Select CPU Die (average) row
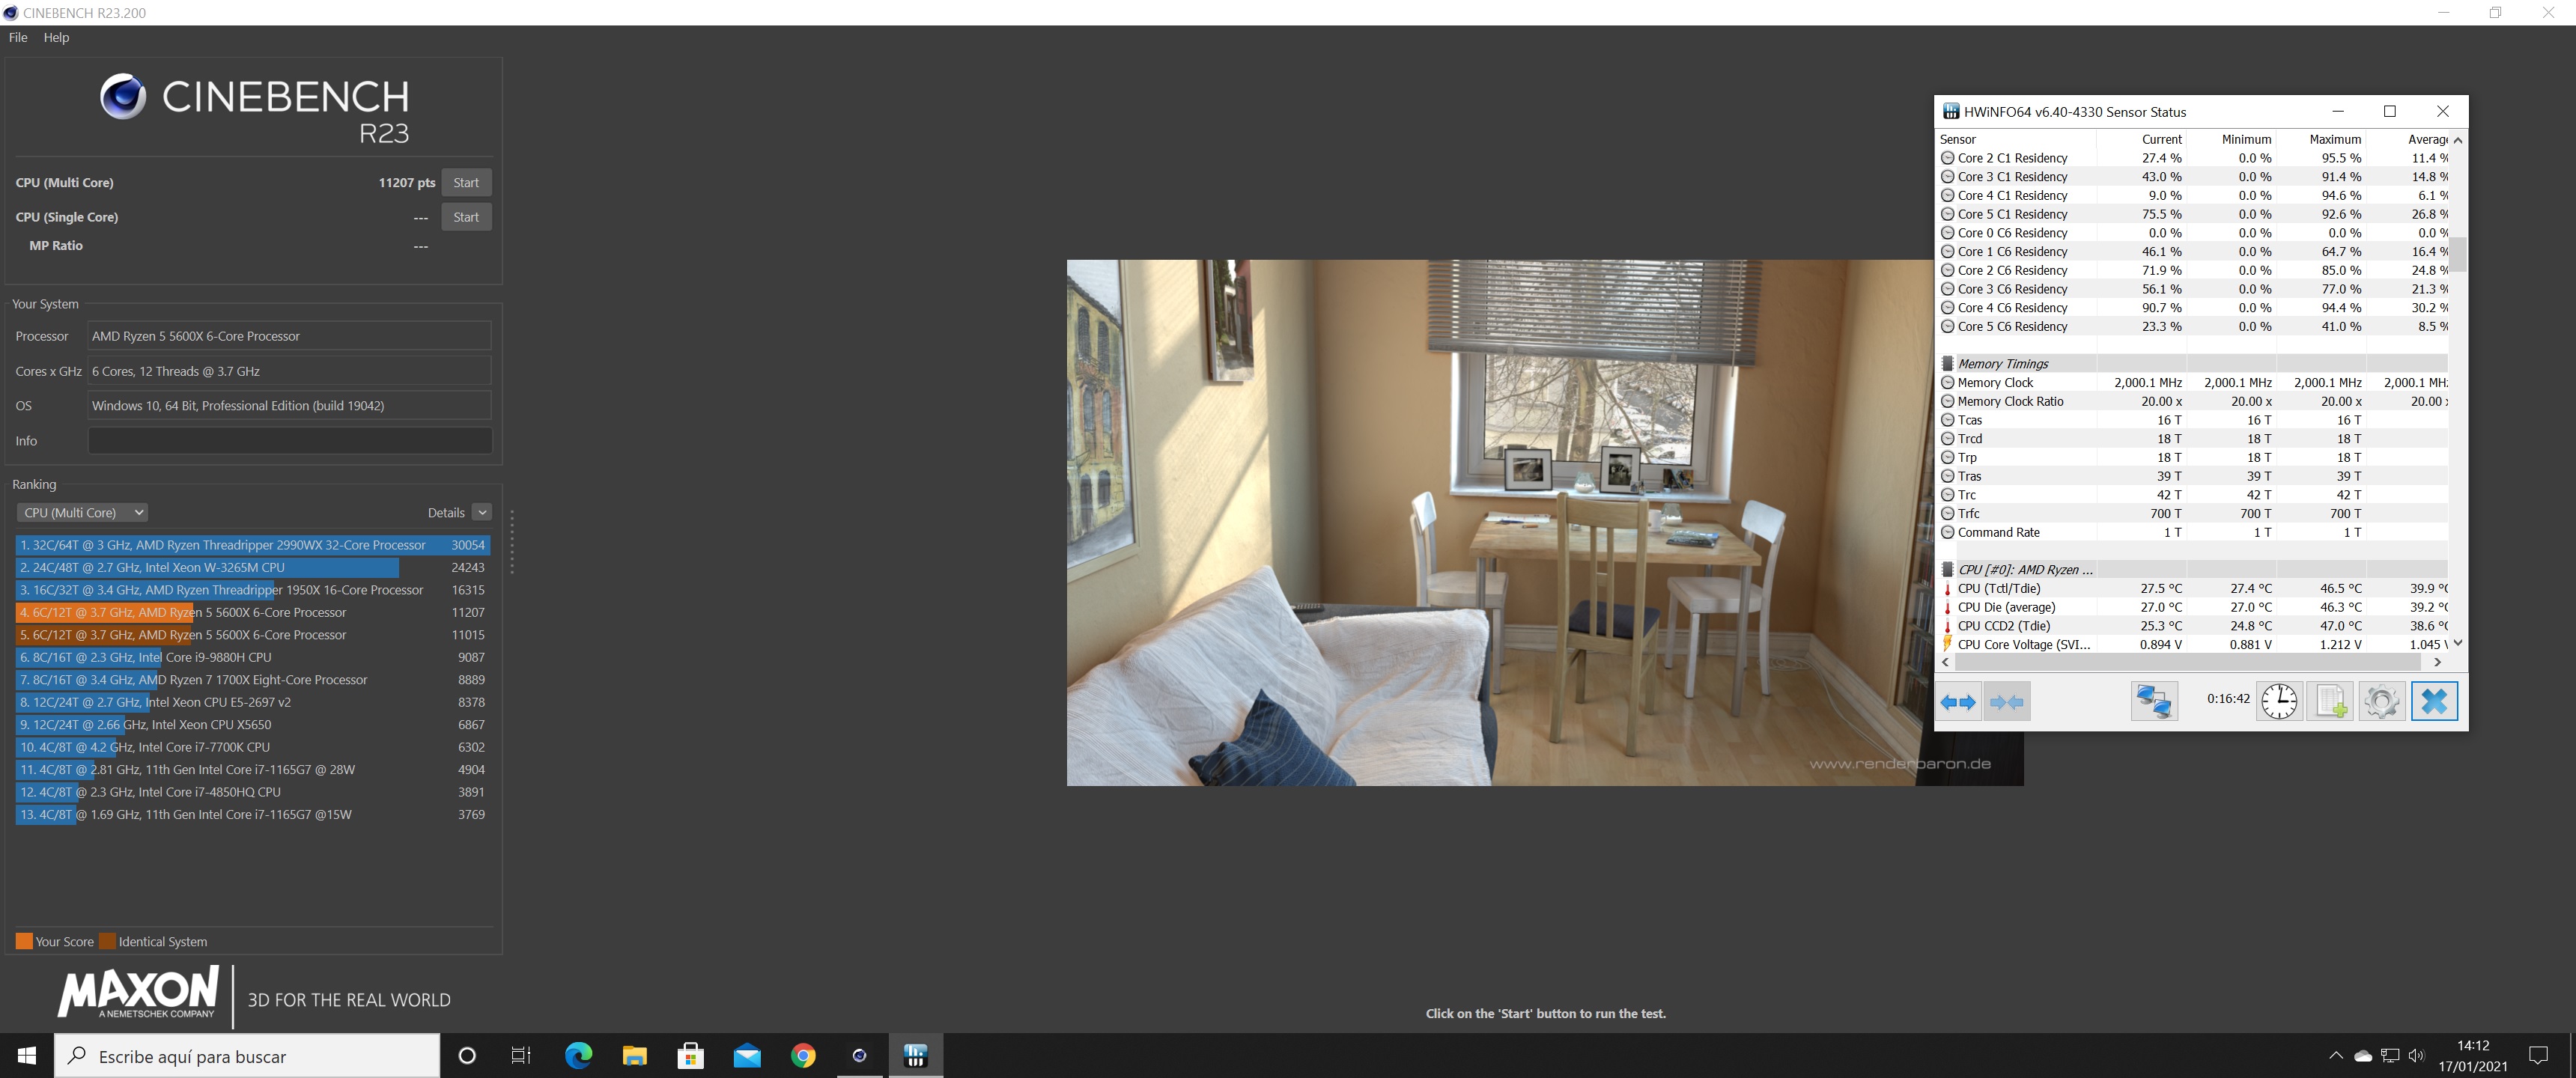The image size is (2576, 1078). (x=2193, y=608)
